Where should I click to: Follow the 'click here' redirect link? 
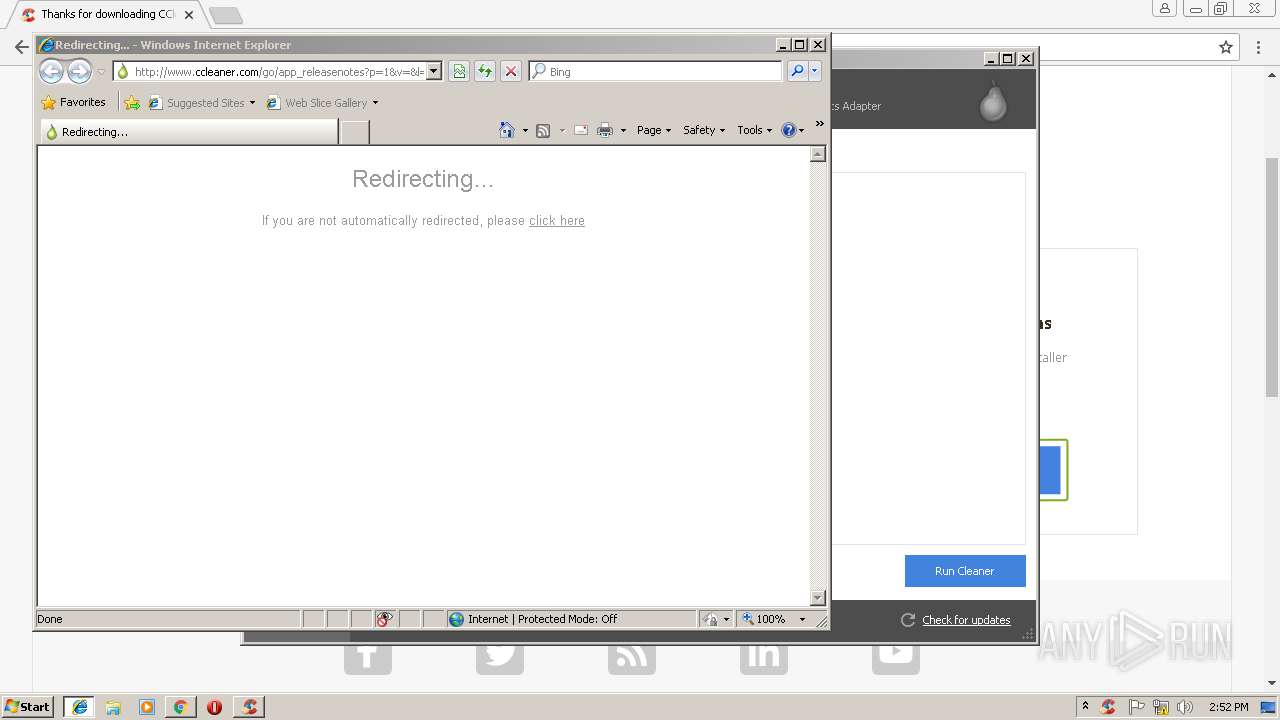(x=556, y=220)
